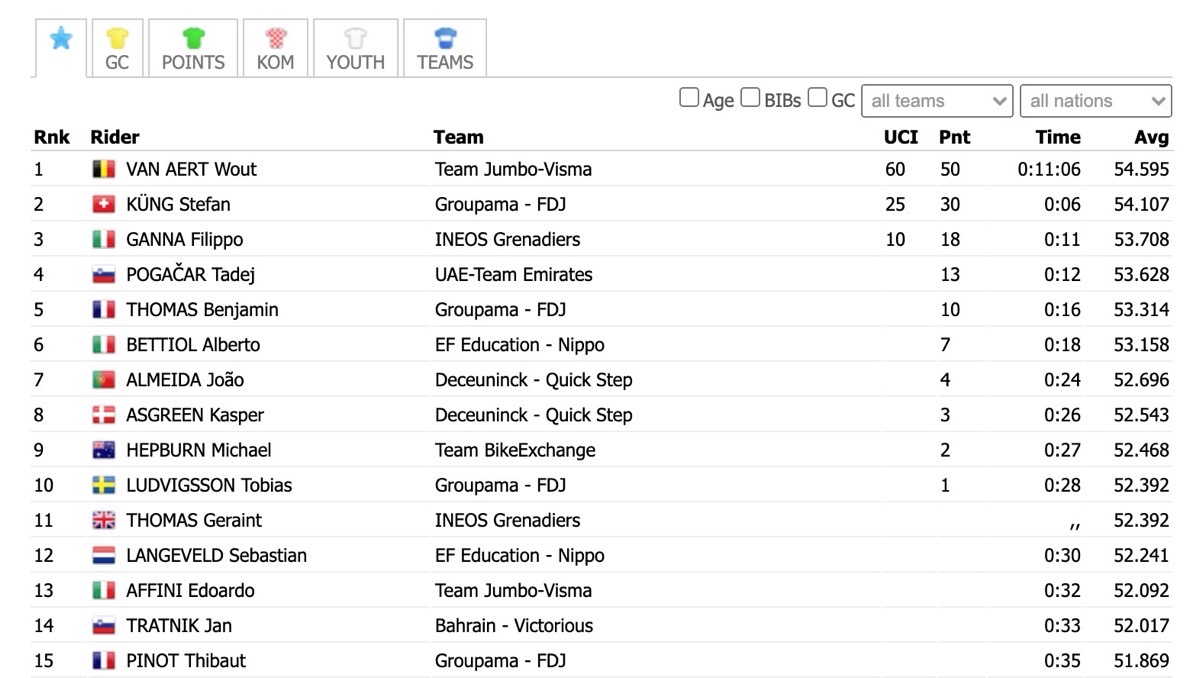The width and height of the screenshot is (1200, 678).
Task: Toggle the GC checkbox filter
Action: coord(817,98)
